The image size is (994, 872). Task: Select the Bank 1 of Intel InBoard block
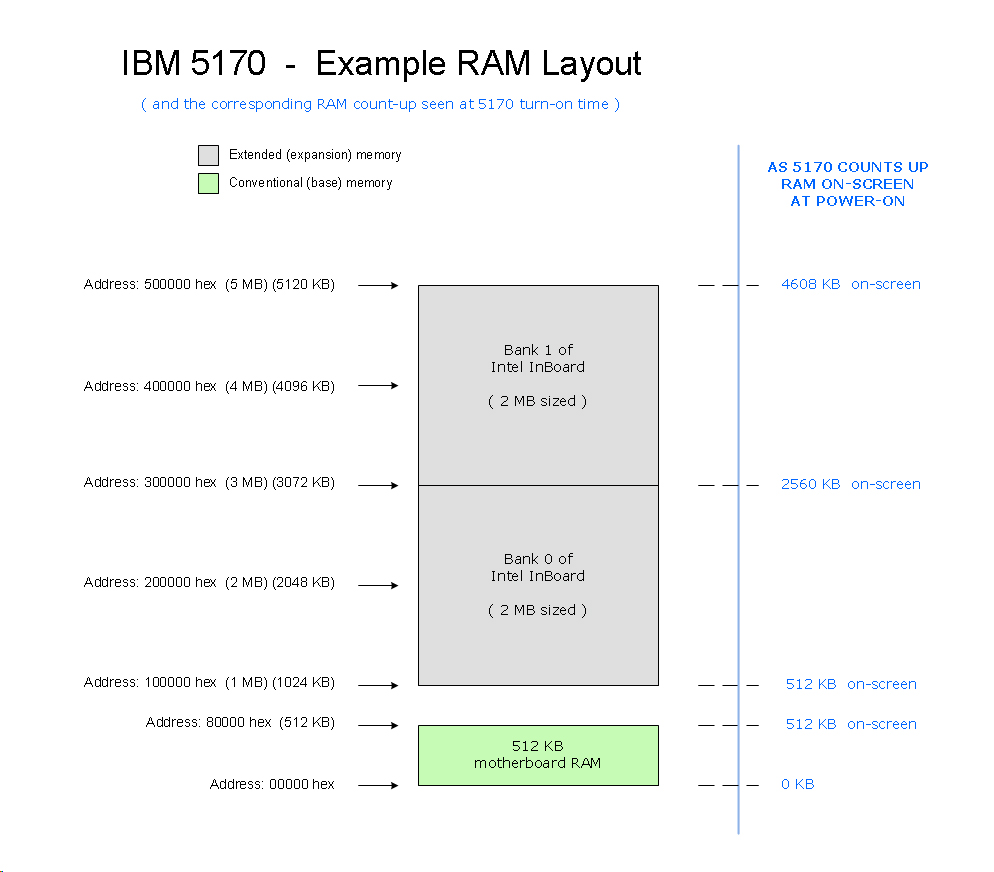pyautogui.click(x=538, y=385)
